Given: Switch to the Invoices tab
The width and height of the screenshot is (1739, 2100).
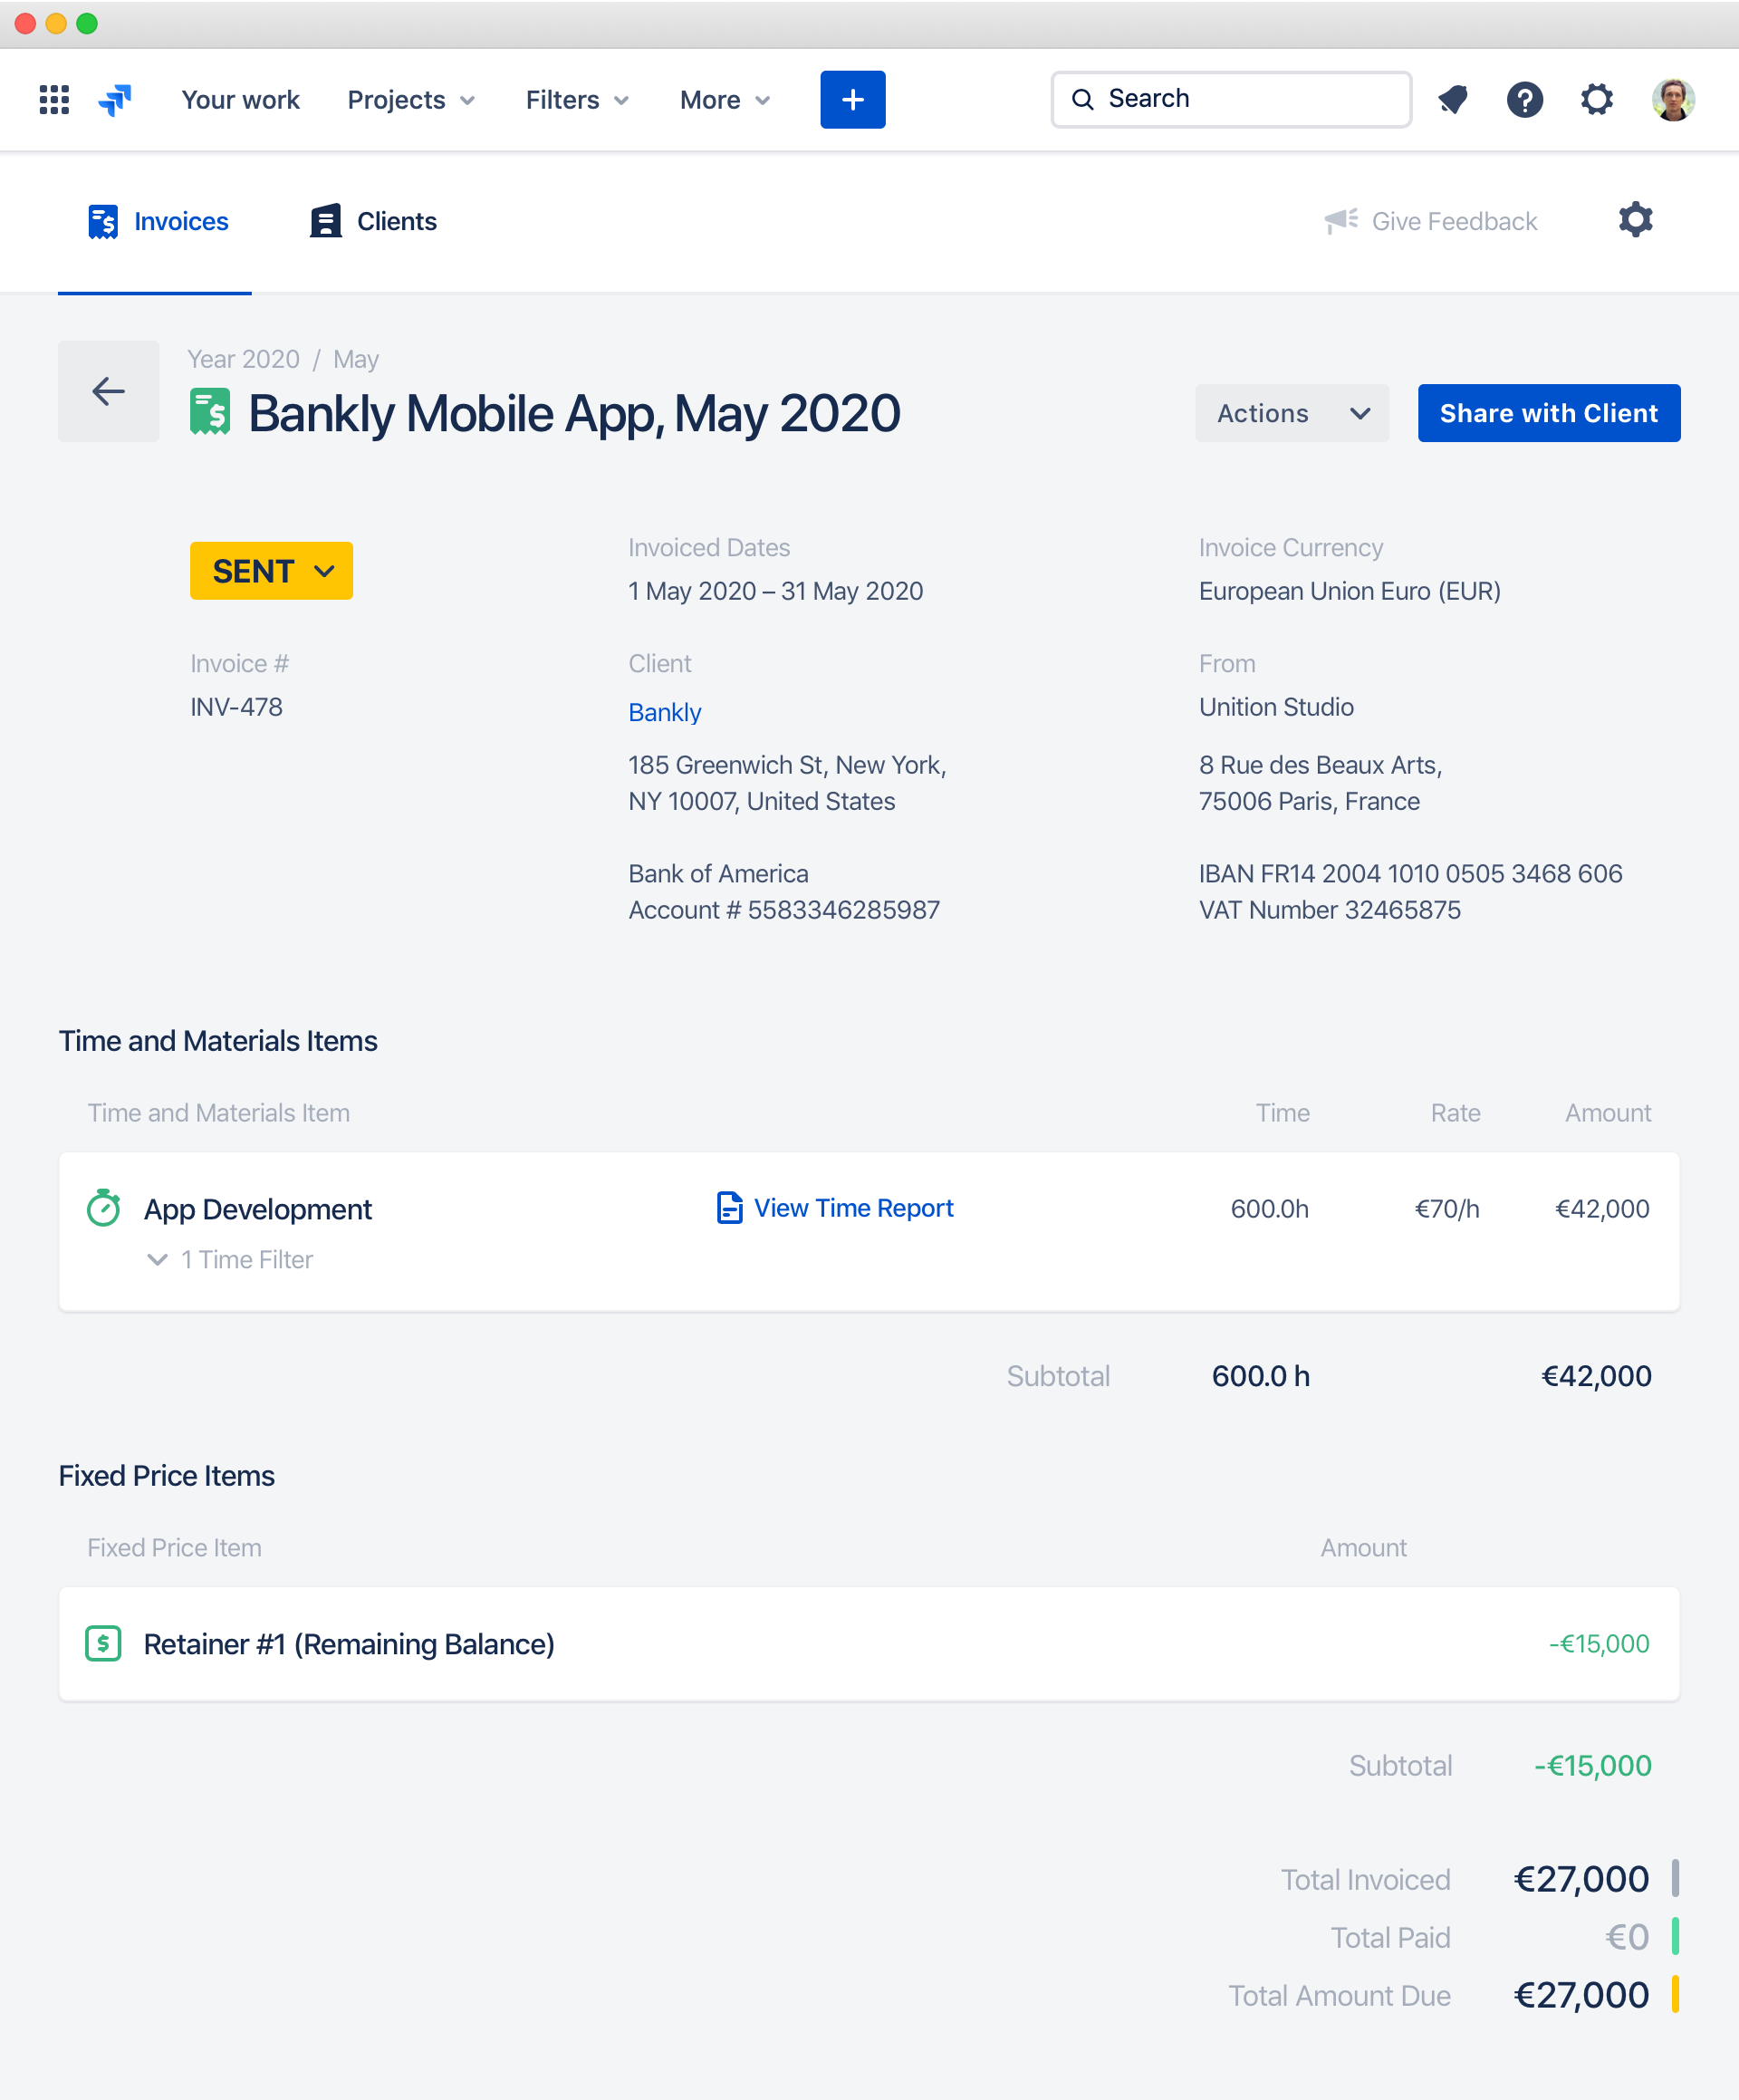Looking at the screenshot, I should pyautogui.click(x=157, y=221).
